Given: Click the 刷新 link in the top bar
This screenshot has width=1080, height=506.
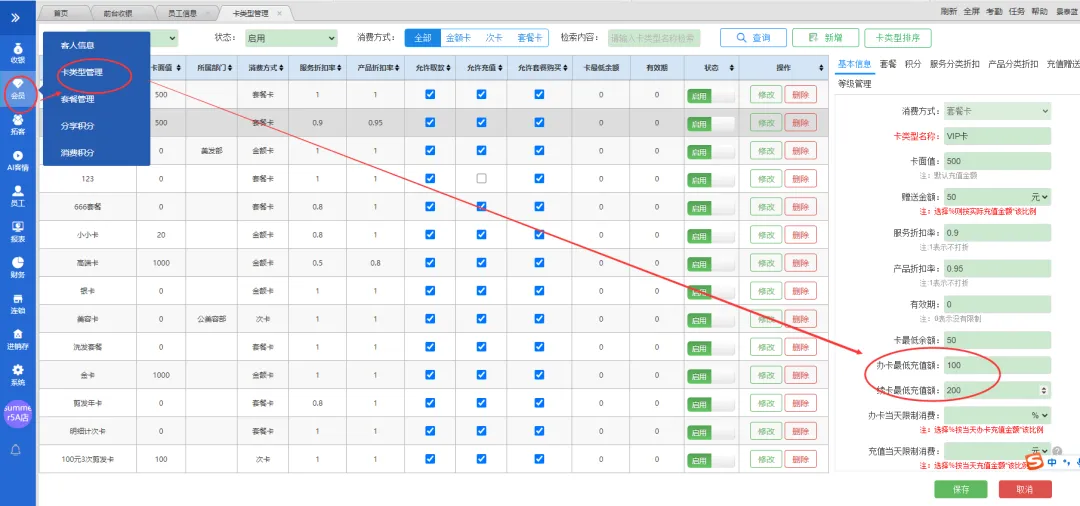Looking at the screenshot, I should pyautogui.click(x=949, y=11).
